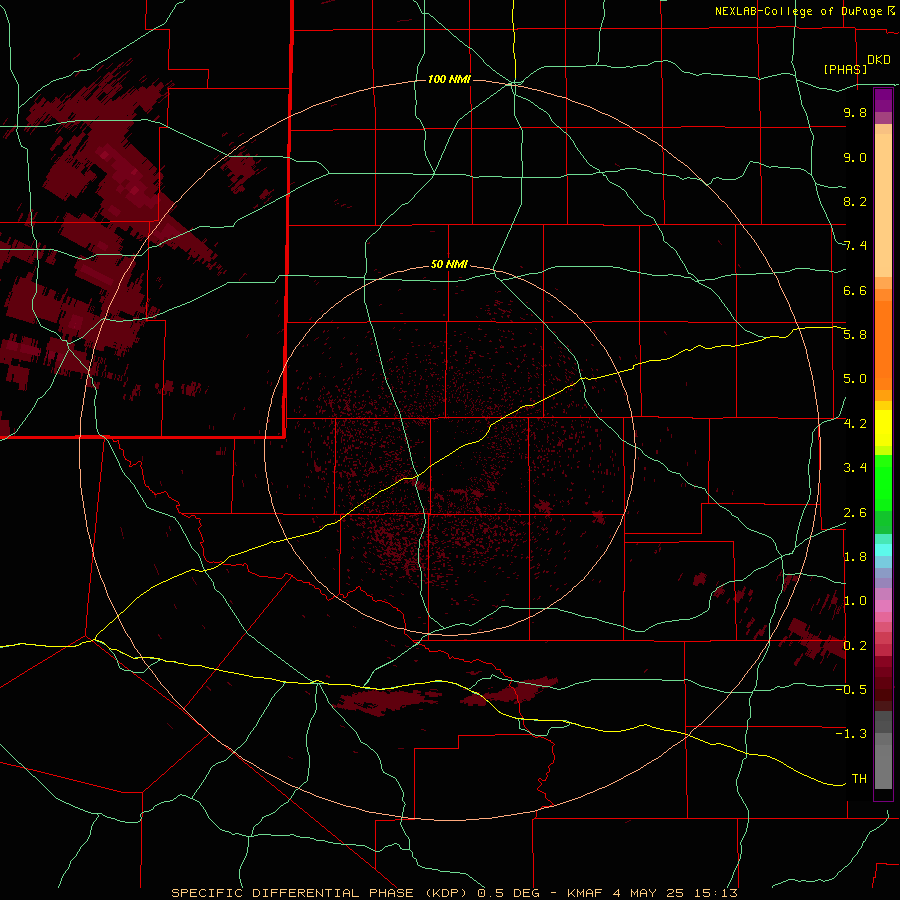This screenshot has width=900, height=900.
Task: Click the -0.5 value on the color scale
Action: click(x=851, y=690)
